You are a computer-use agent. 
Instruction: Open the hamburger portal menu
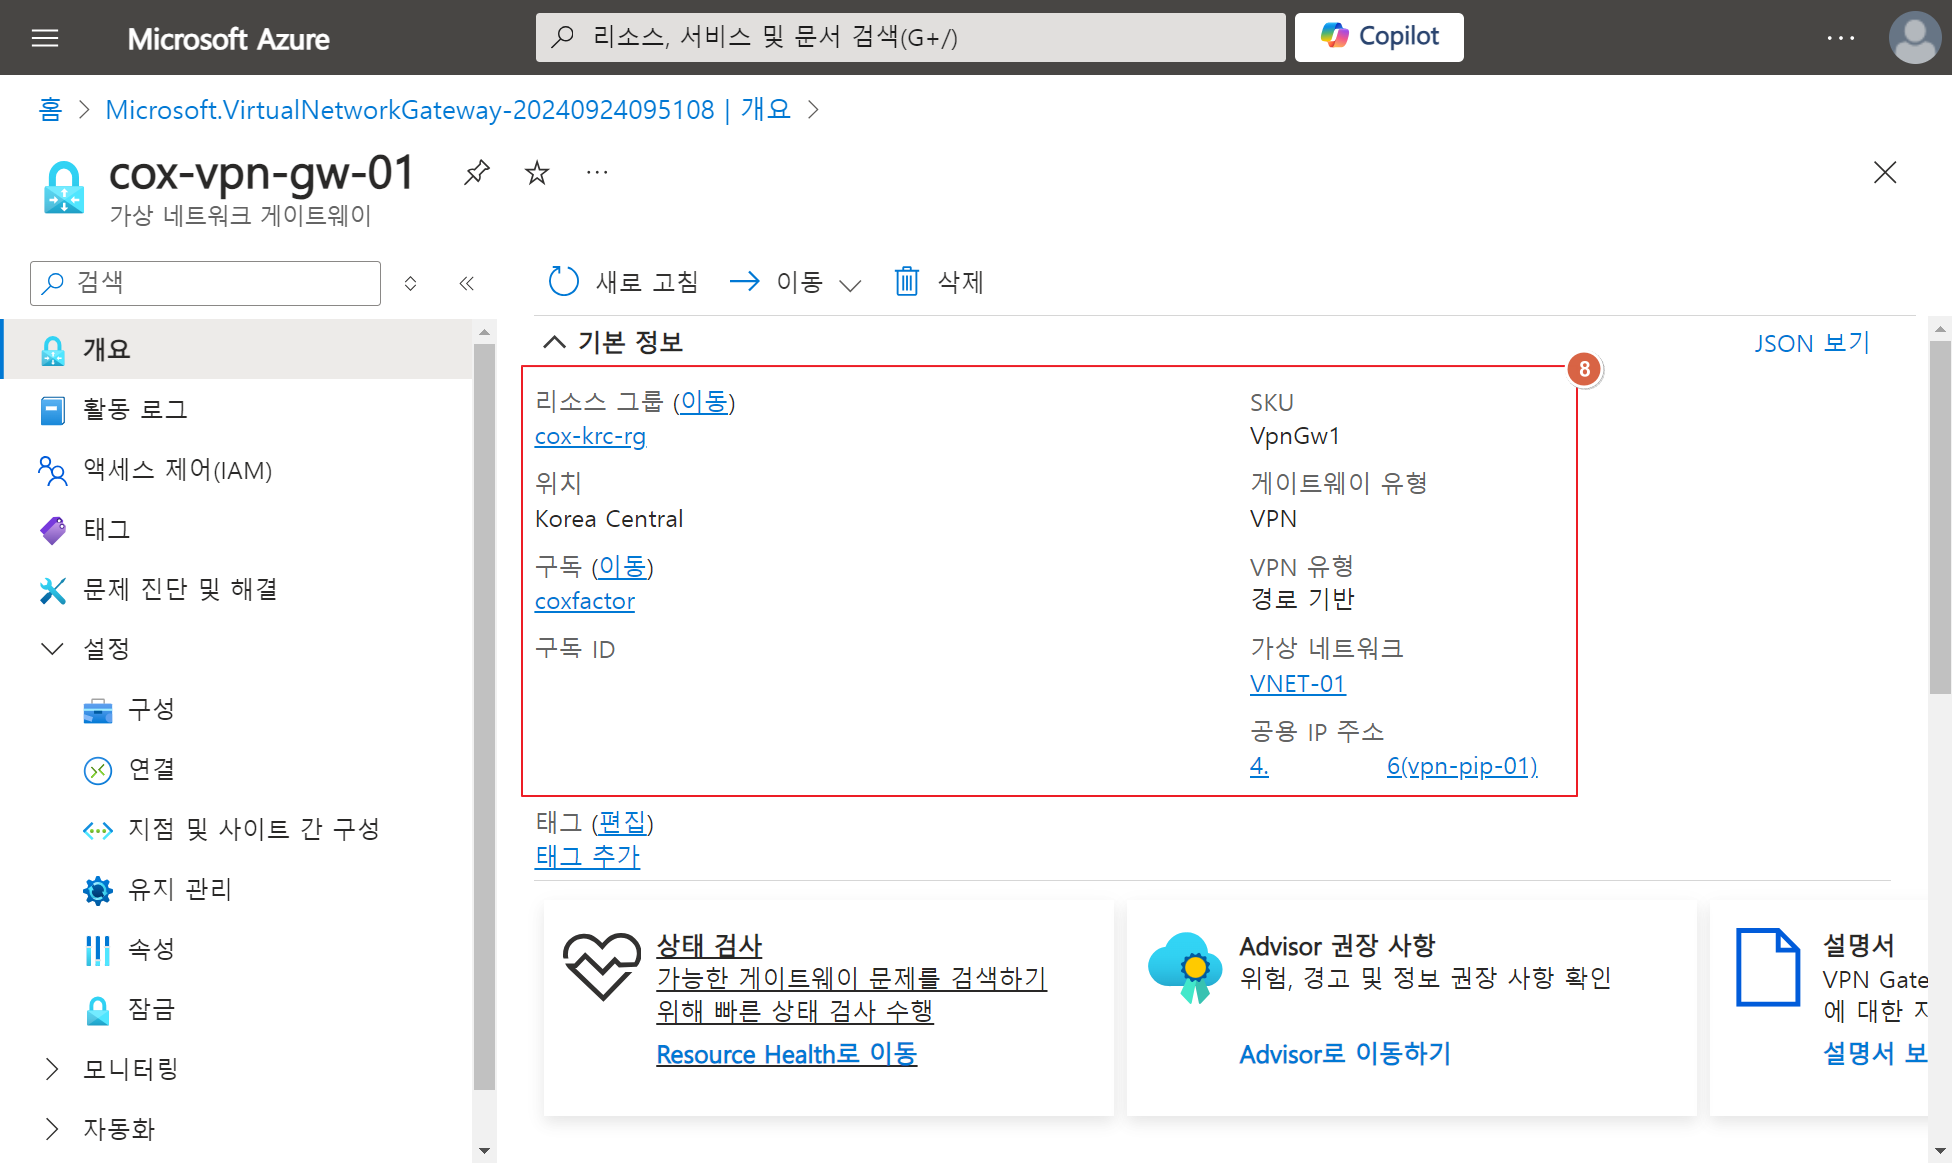point(45,38)
